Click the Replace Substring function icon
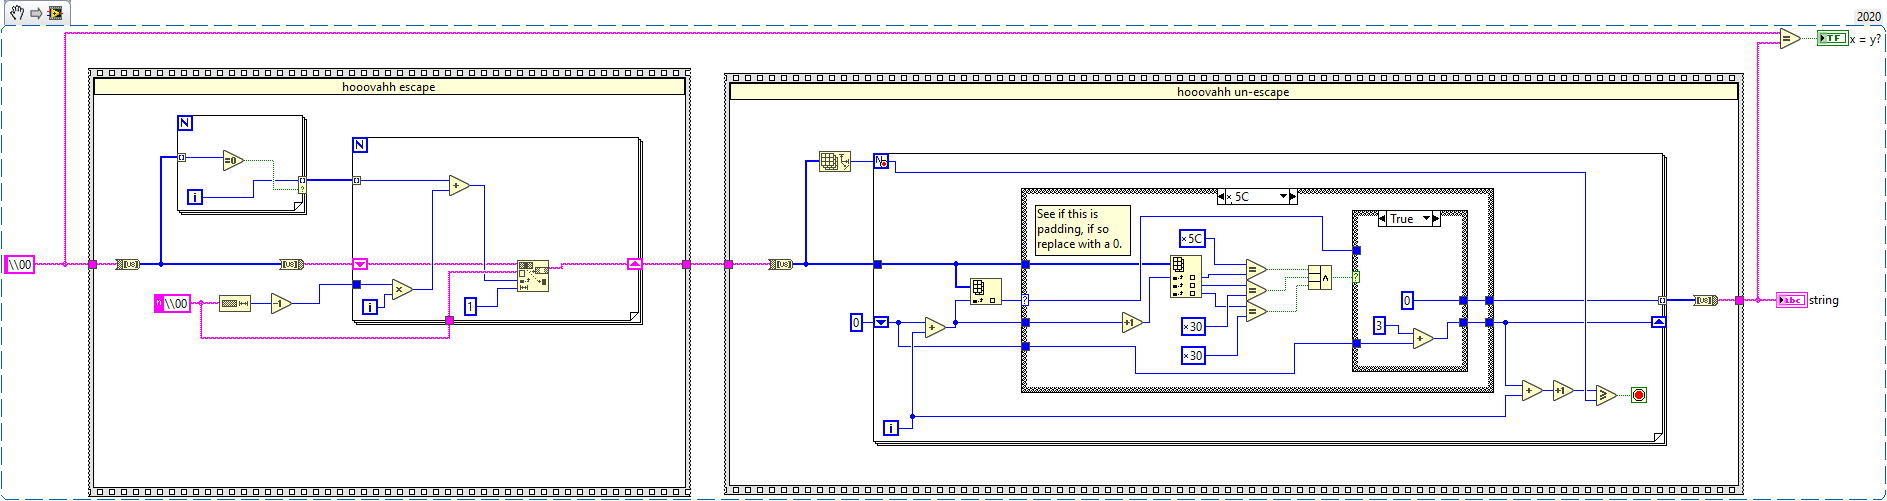The image size is (1887, 501). pos(533,276)
